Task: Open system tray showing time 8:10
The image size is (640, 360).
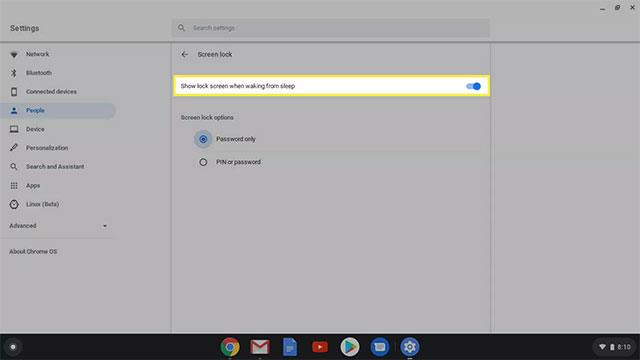Action: 615,347
